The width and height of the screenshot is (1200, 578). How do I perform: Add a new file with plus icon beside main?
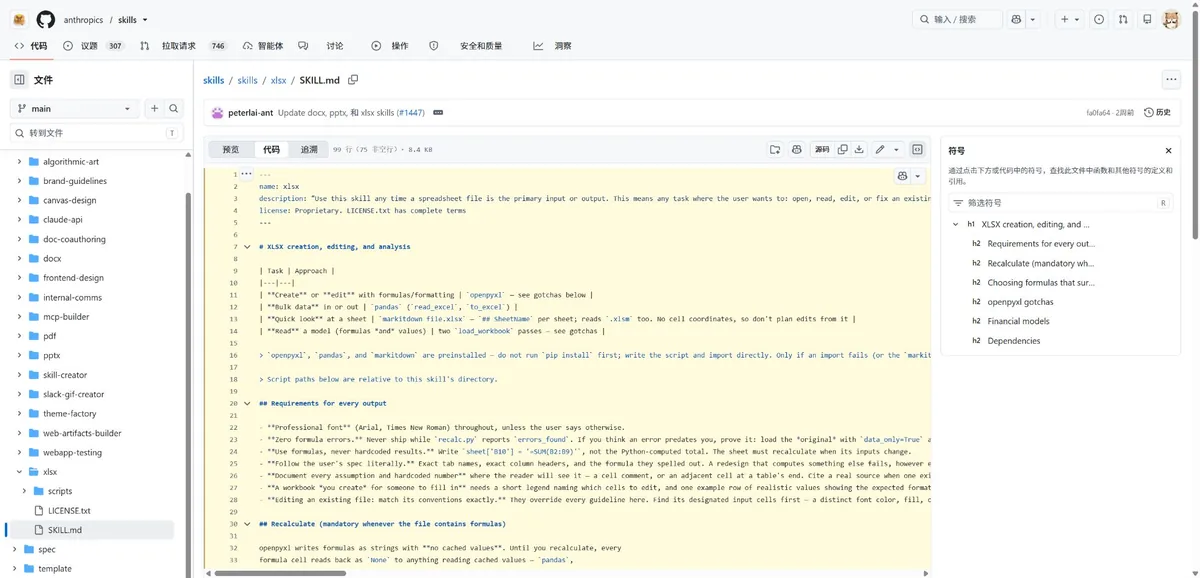(x=154, y=109)
